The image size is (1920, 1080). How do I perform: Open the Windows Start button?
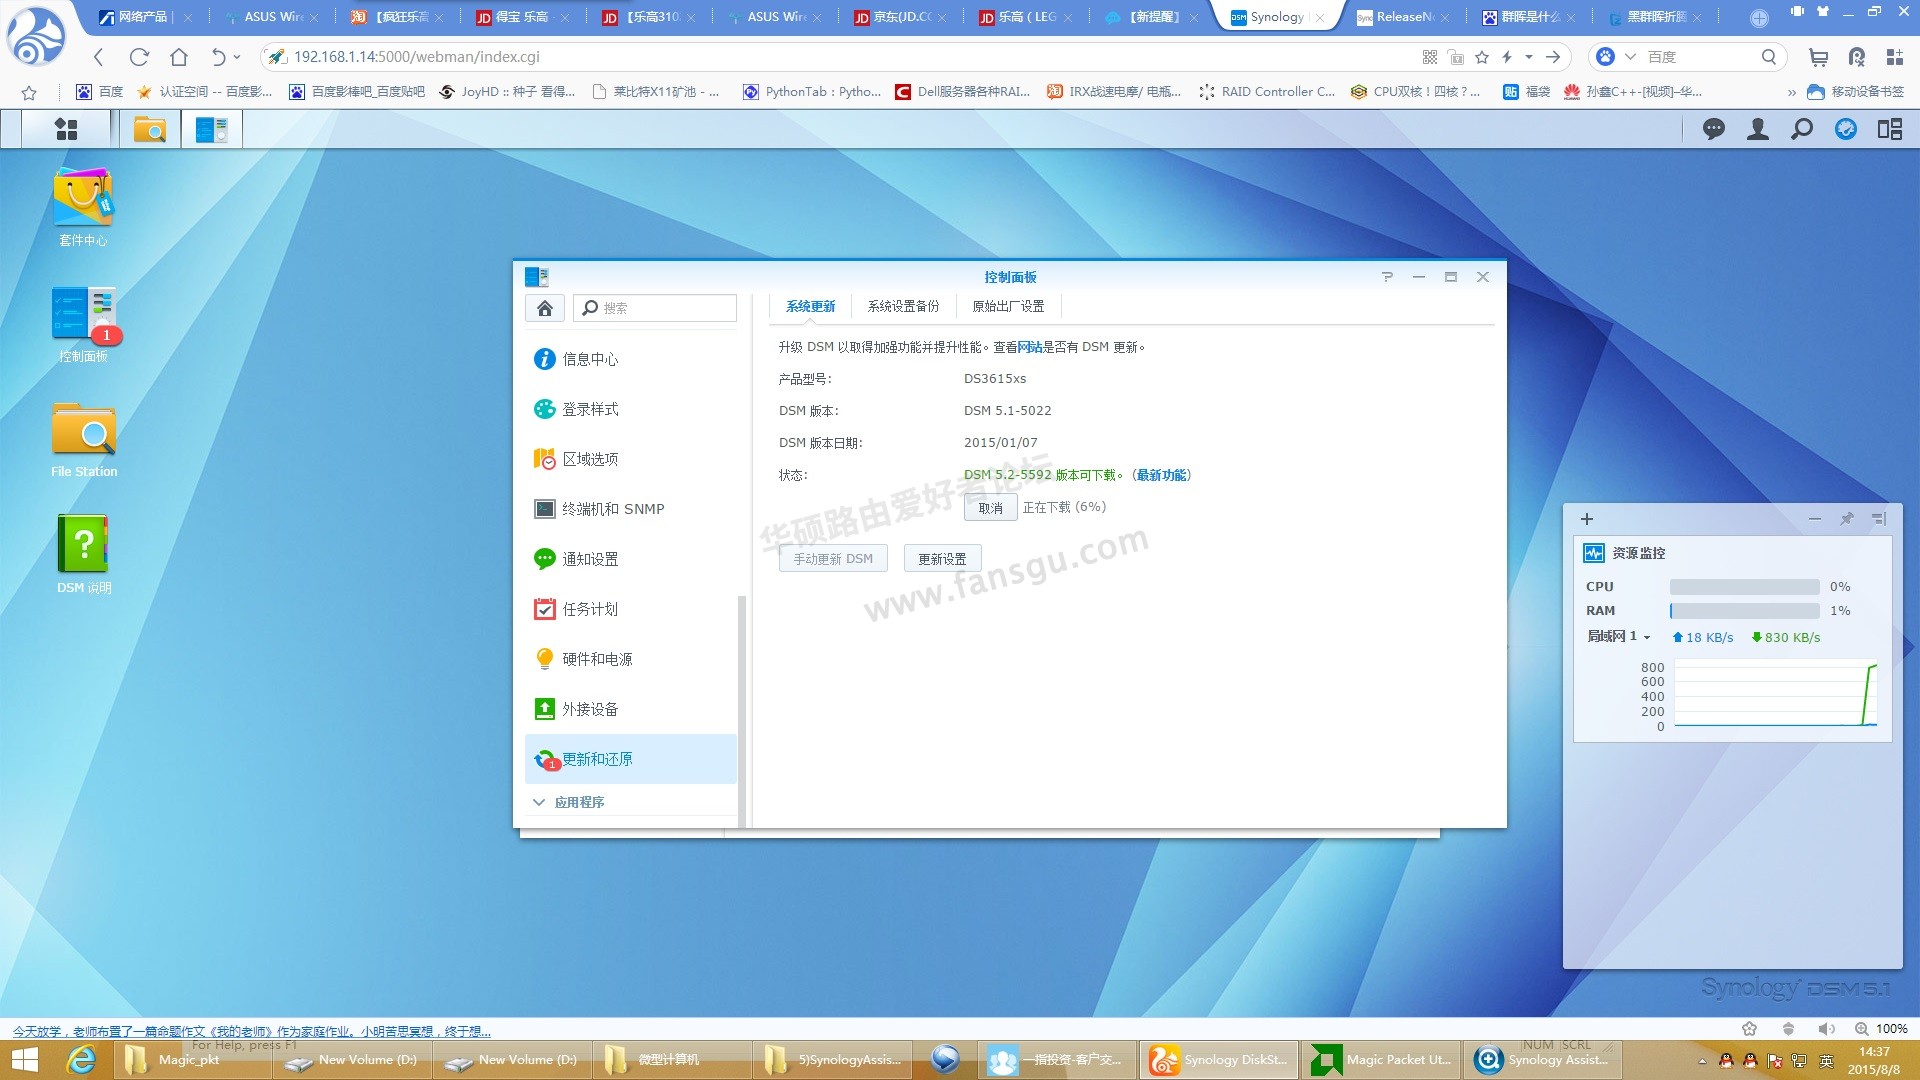tap(24, 1060)
